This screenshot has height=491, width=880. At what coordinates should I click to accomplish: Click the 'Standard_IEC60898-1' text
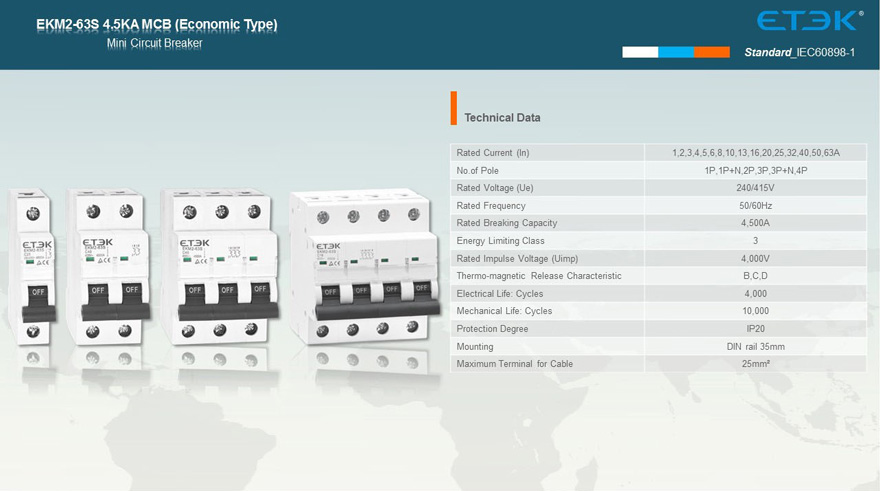pos(799,52)
